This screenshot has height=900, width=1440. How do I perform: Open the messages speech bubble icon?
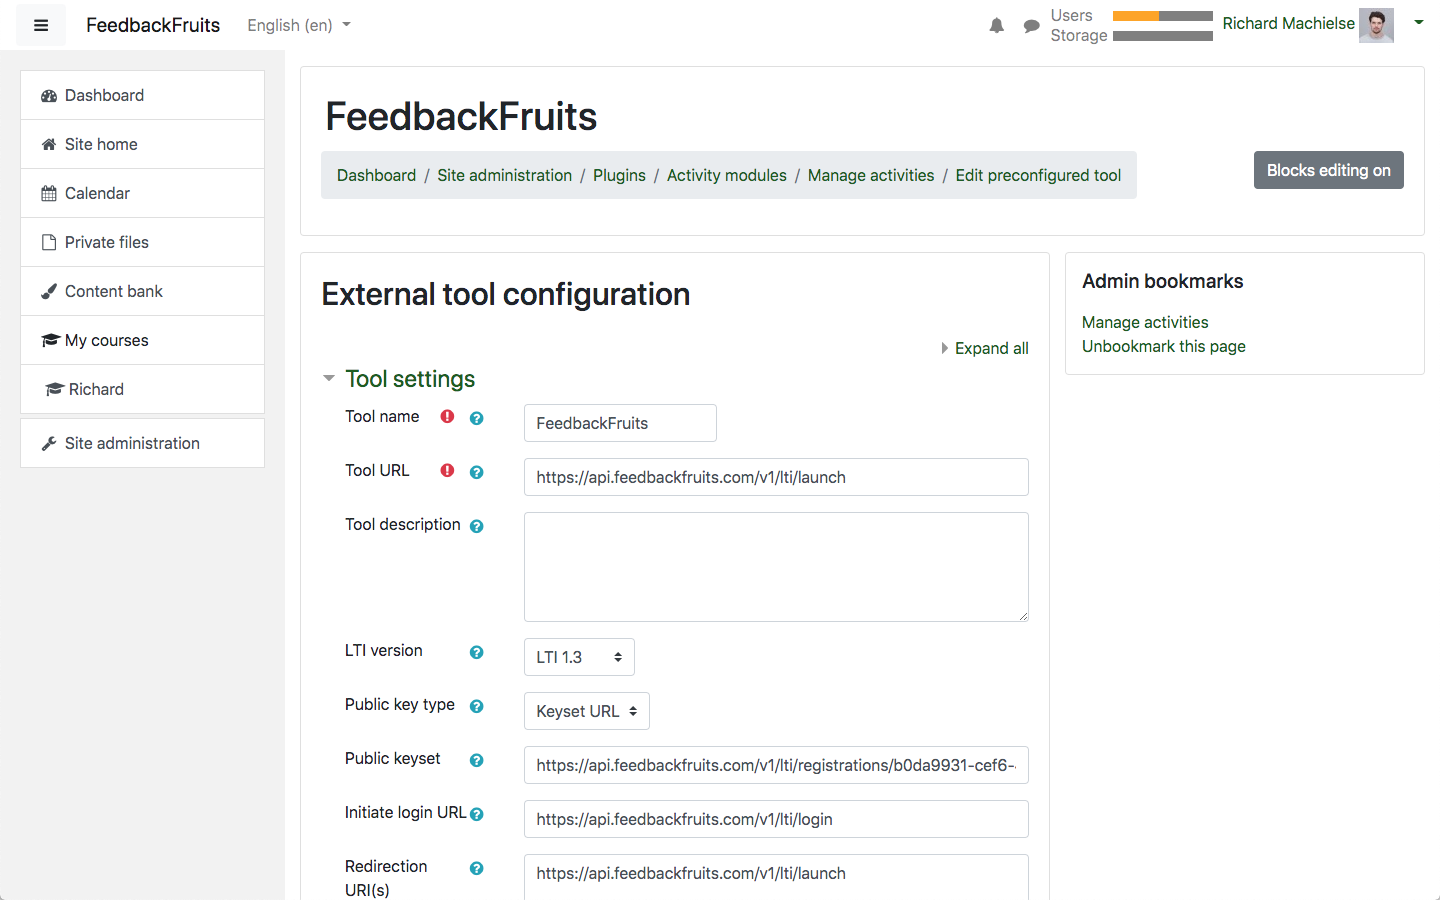pyautogui.click(x=1032, y=26)
